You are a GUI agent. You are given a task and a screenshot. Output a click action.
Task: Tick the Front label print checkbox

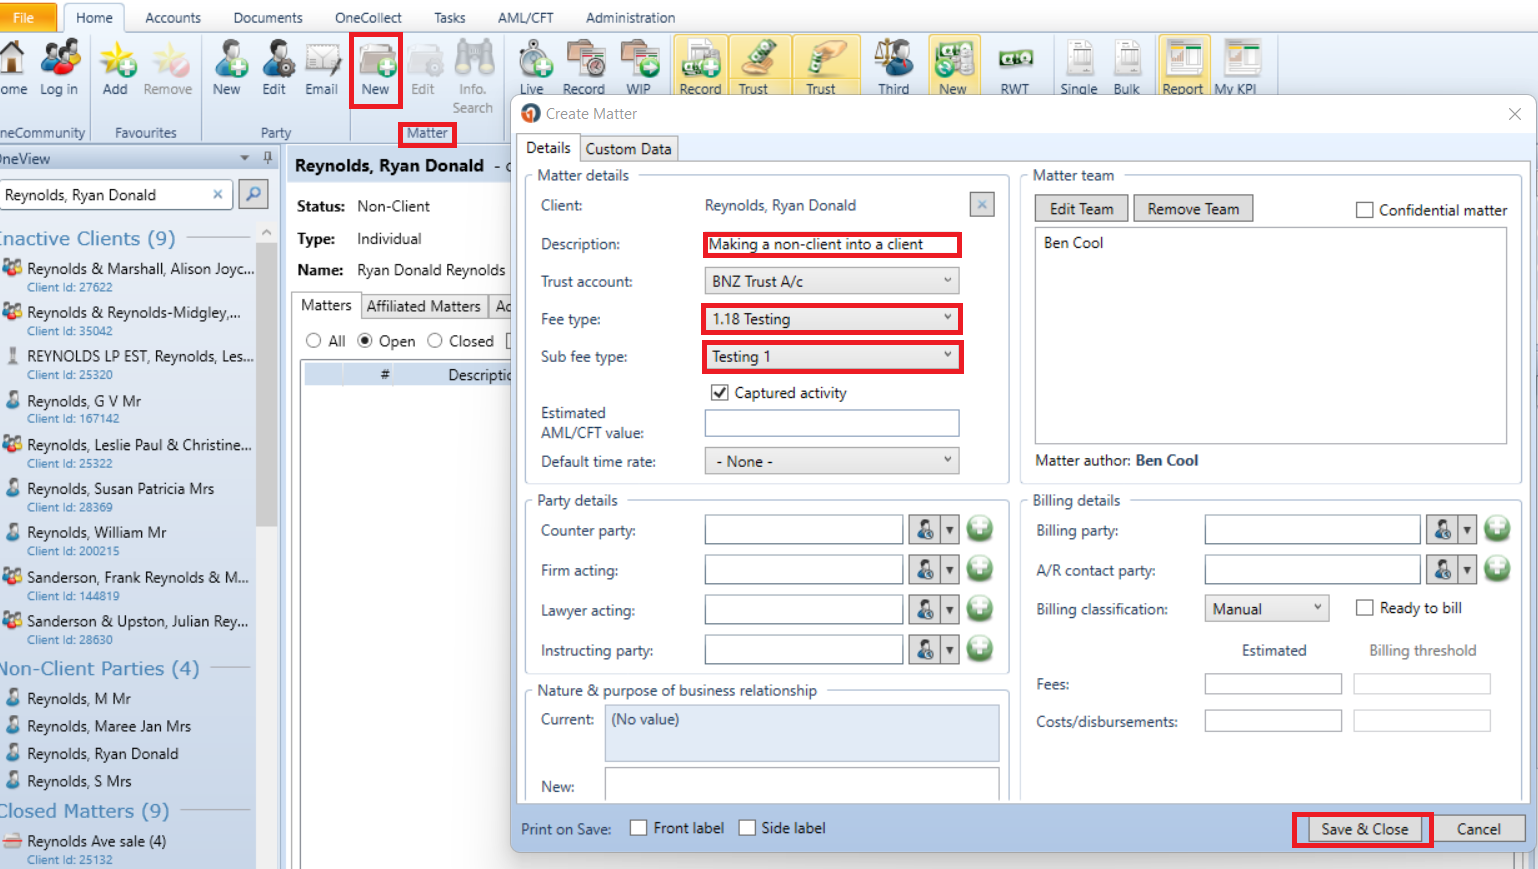click(638, 827)
